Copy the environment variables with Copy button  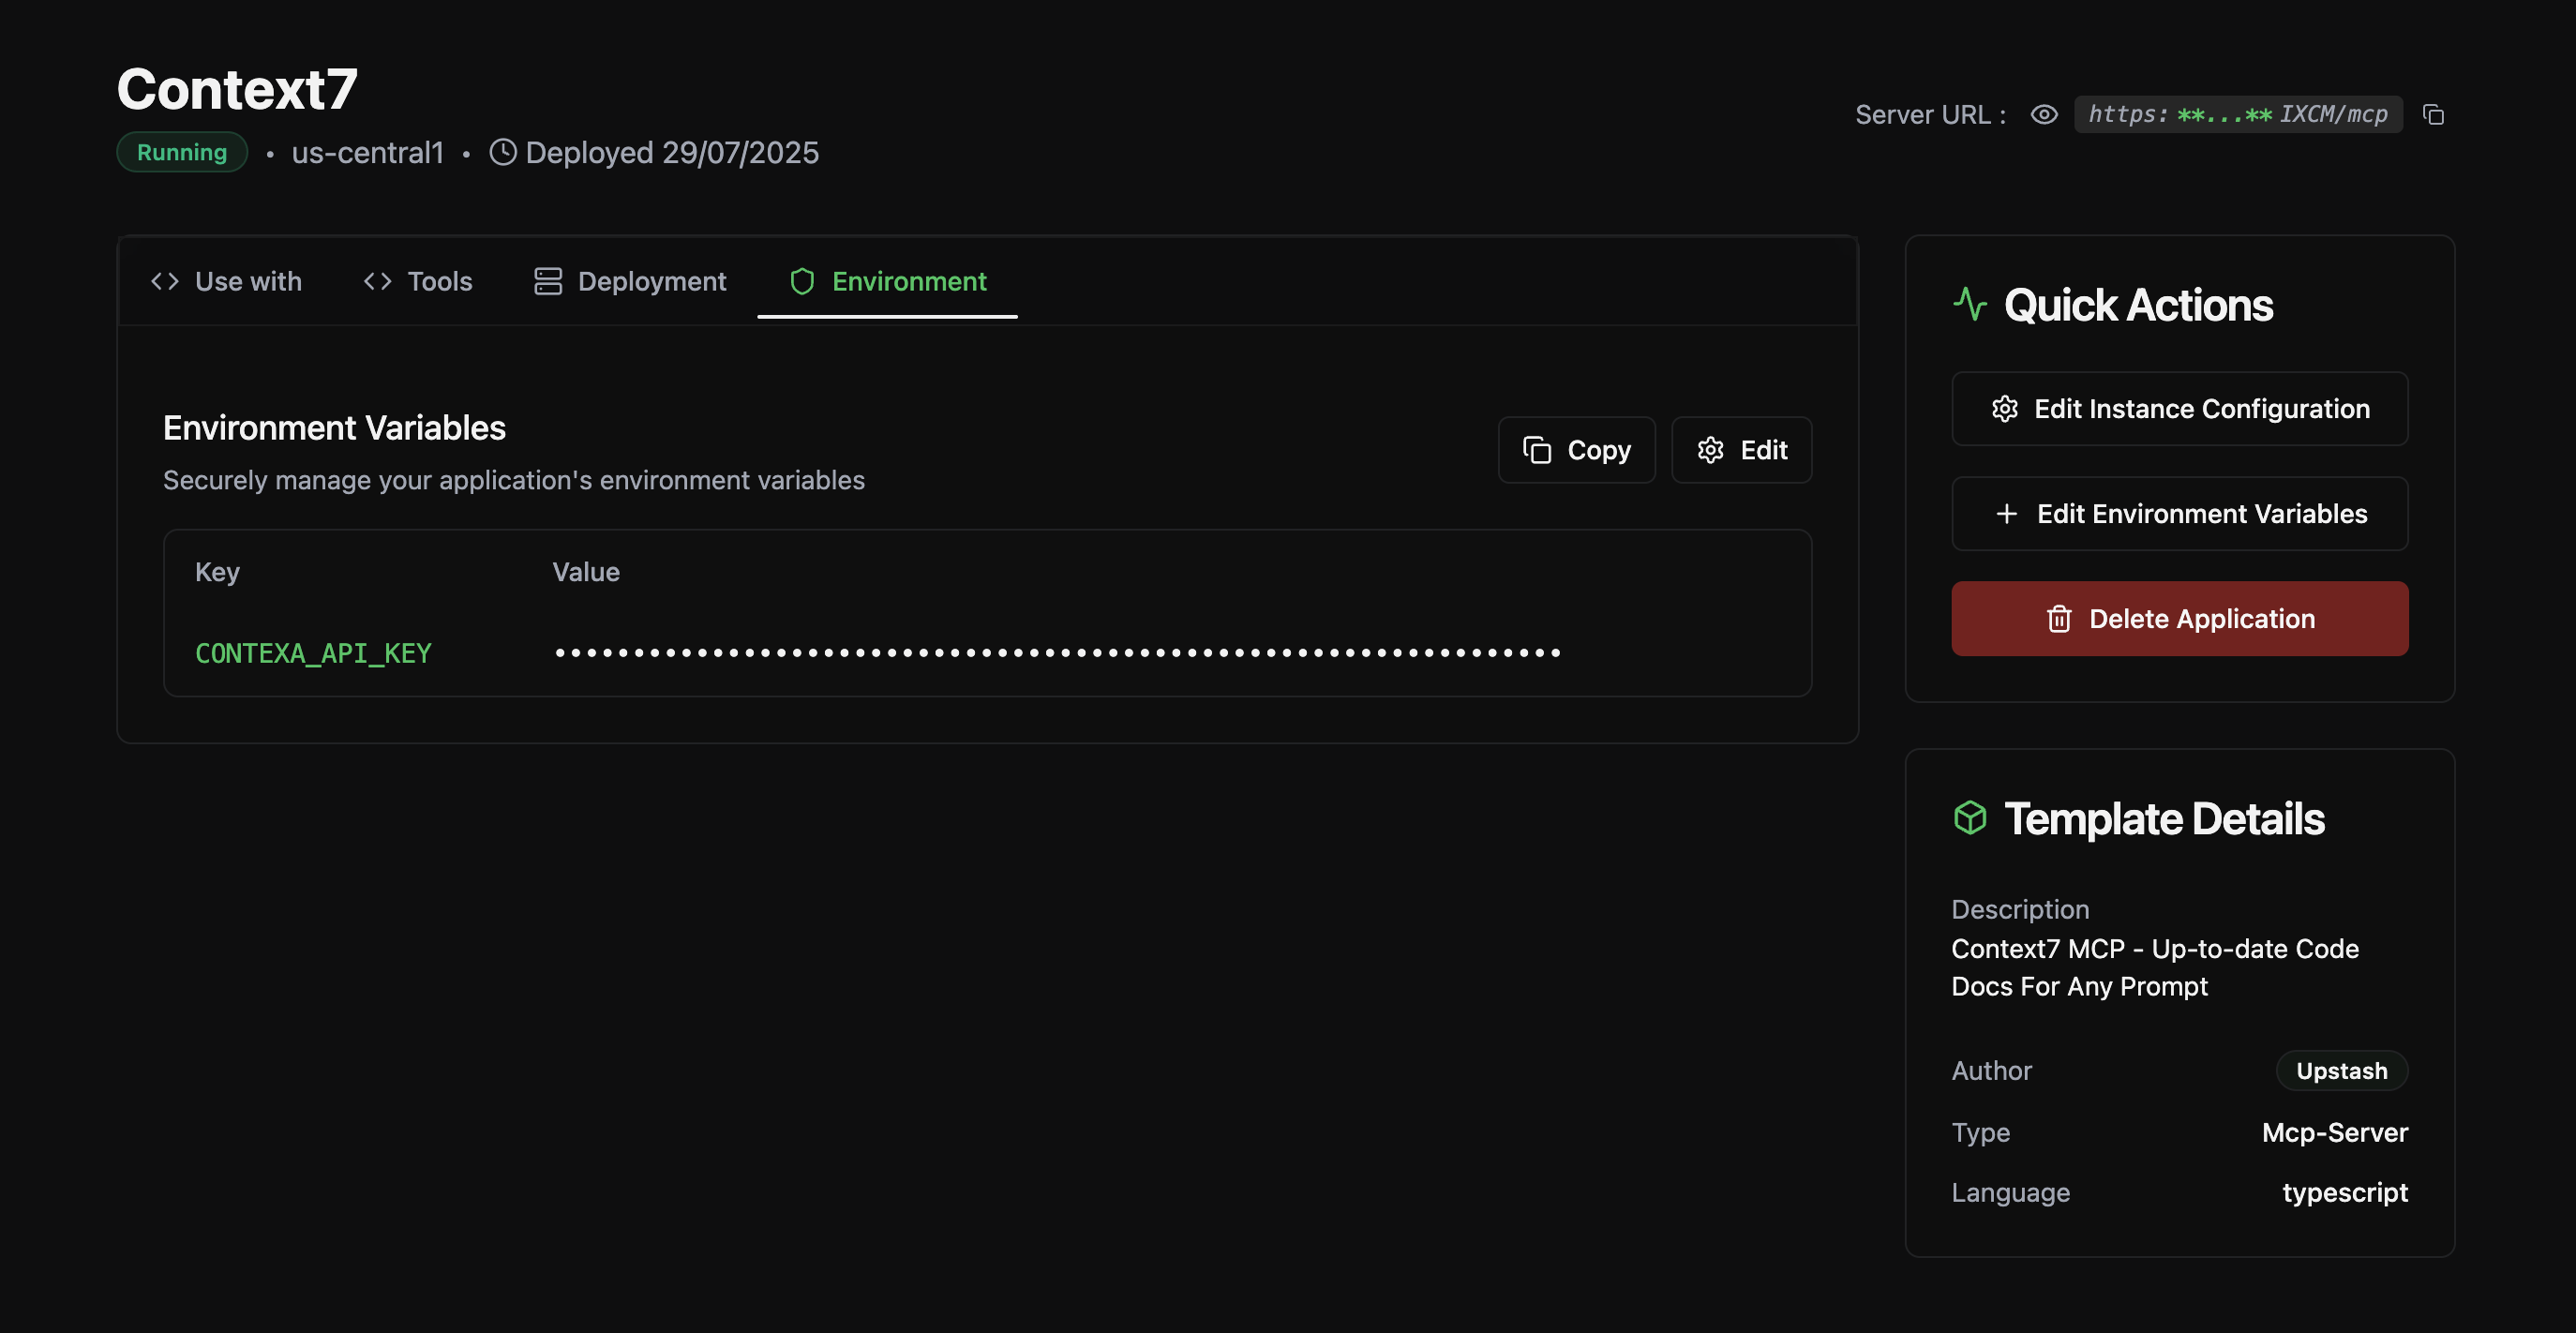[x=1577, y=450]
